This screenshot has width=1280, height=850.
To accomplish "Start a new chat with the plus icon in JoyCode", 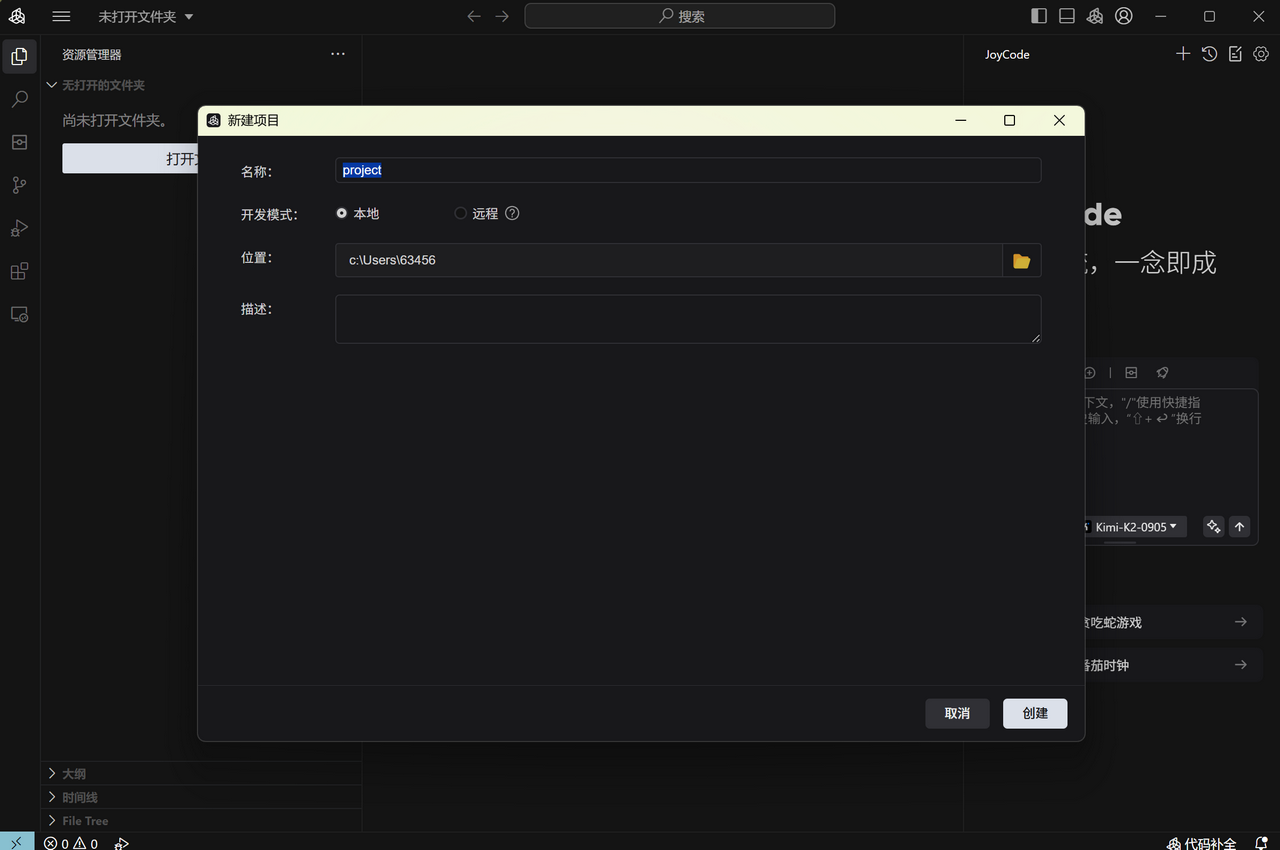I will click(x=1183, y=54).
